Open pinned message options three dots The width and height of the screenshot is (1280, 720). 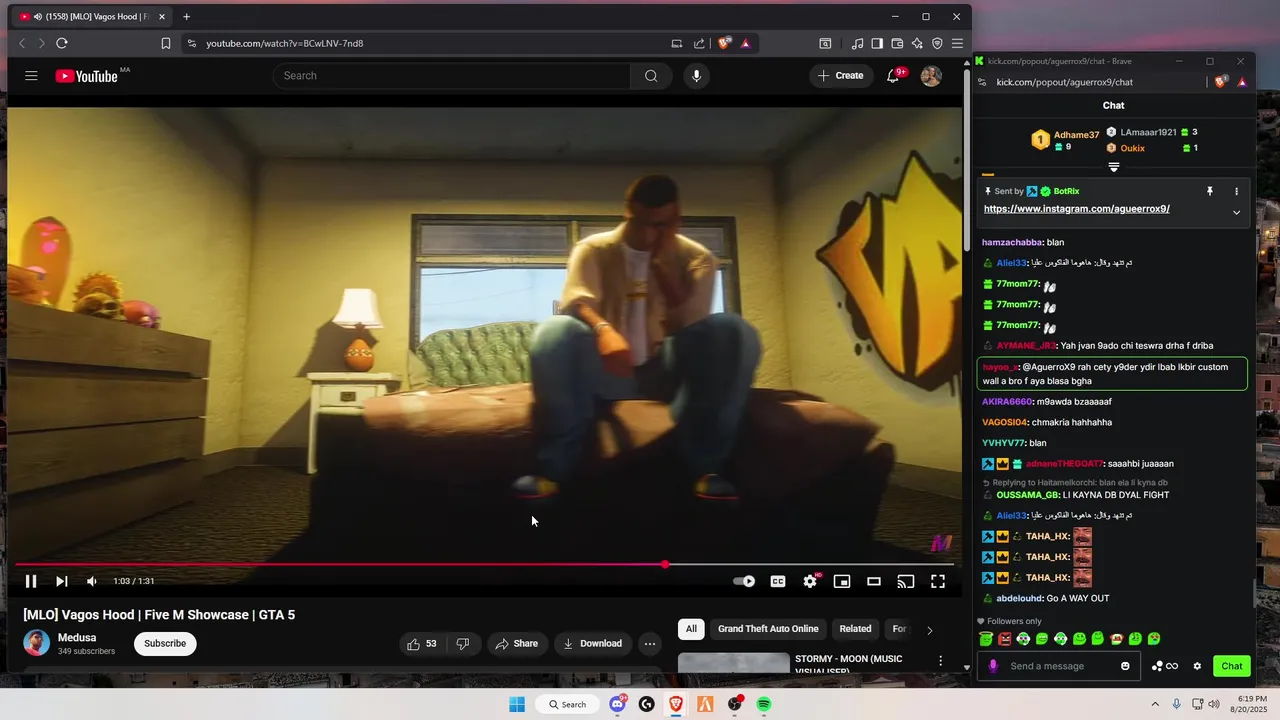point(1236,191)
